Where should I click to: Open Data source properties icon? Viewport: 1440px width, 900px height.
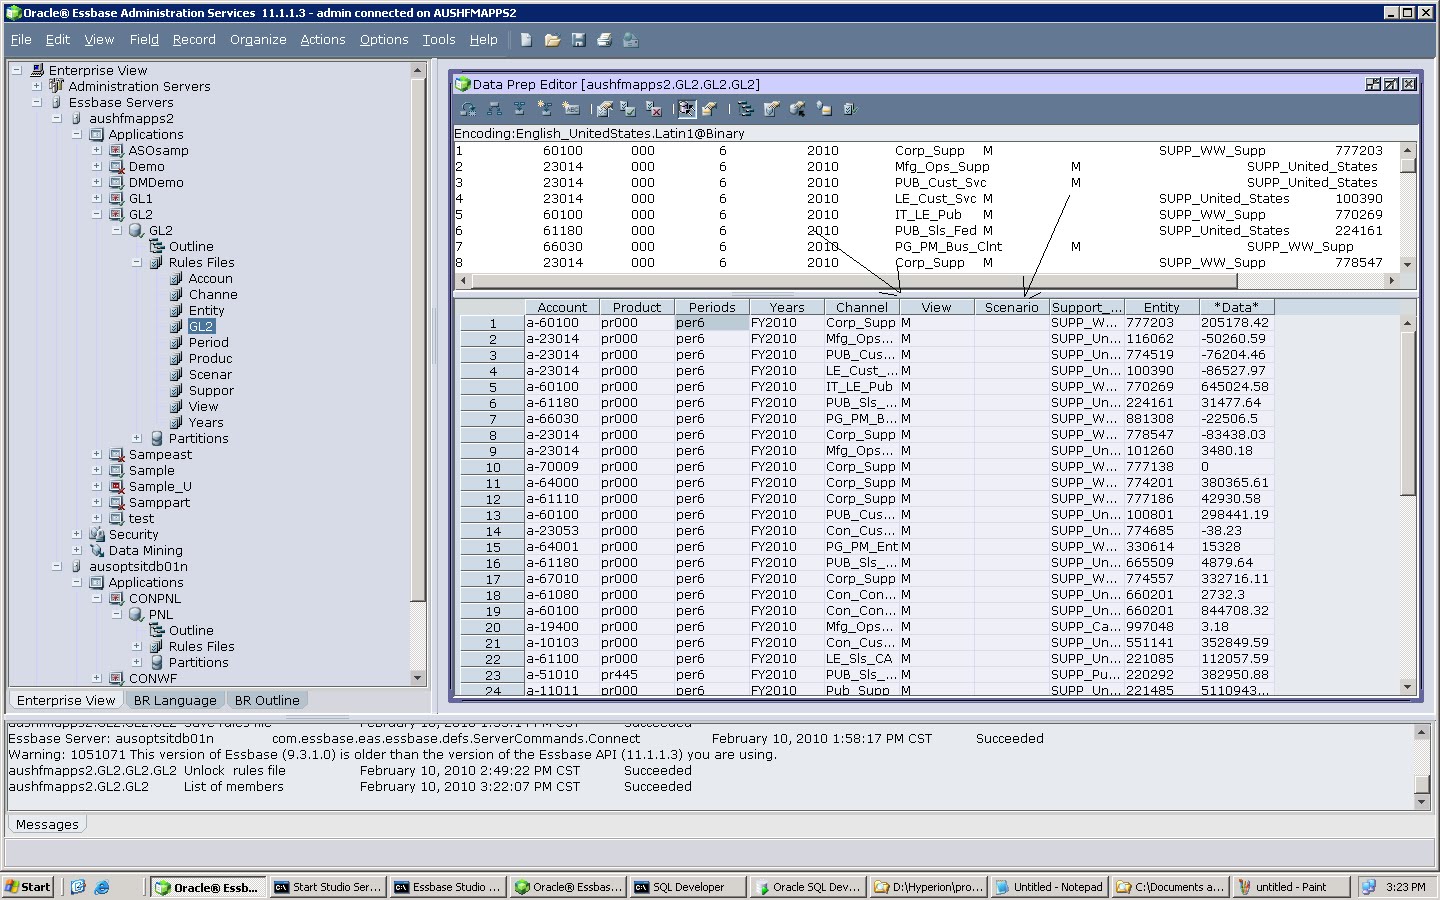point(824,109)
